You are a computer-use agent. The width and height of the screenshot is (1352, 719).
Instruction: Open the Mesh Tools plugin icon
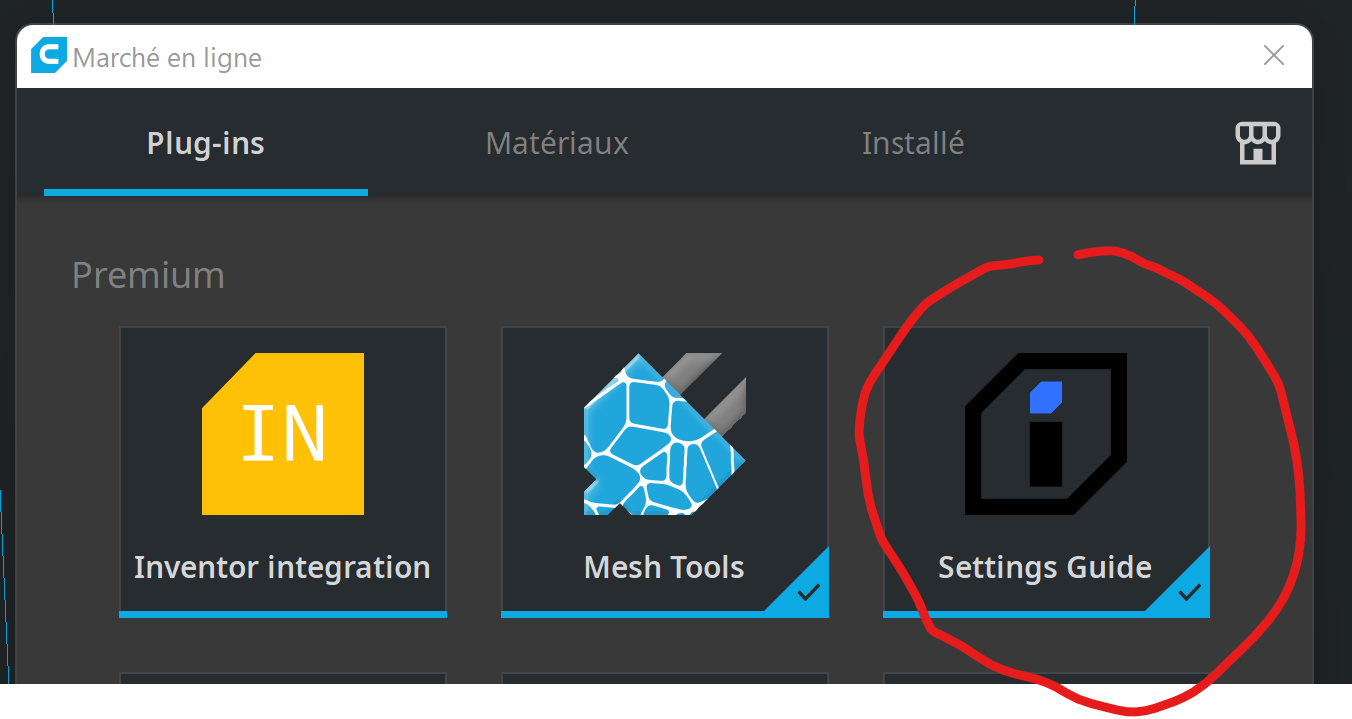tap(665, 434)
